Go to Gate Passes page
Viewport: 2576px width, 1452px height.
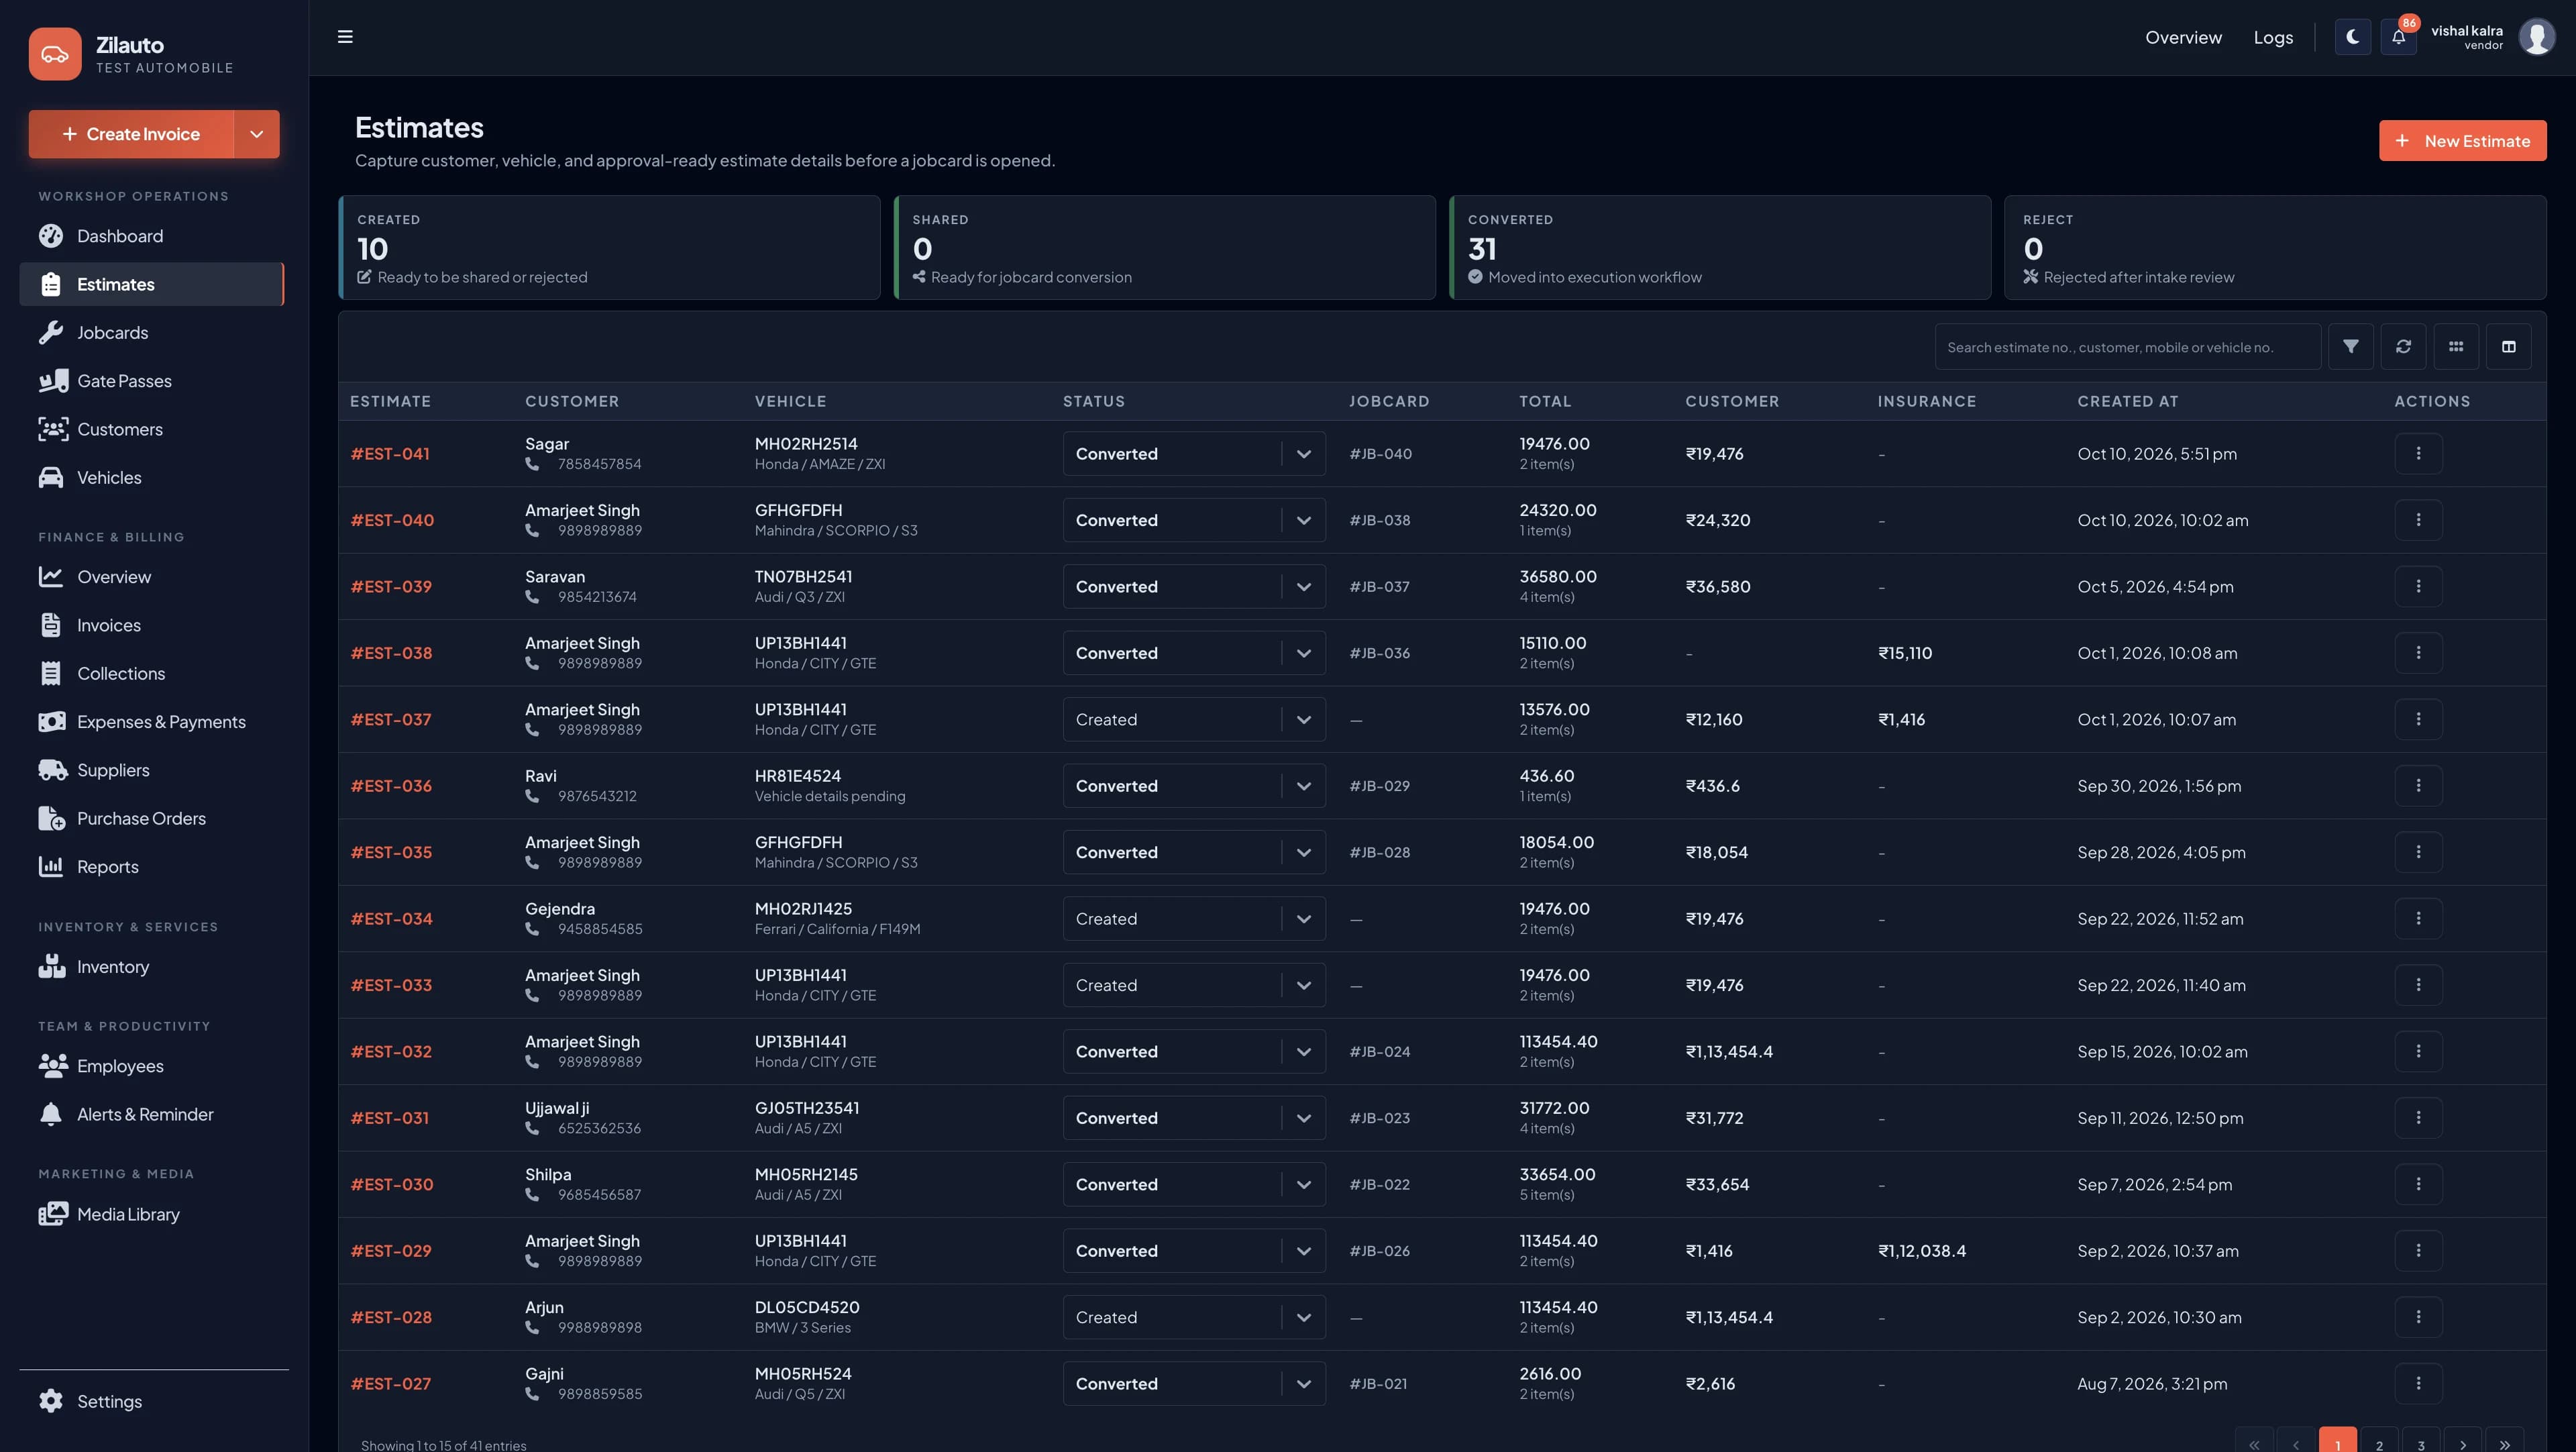pos(152,381)
